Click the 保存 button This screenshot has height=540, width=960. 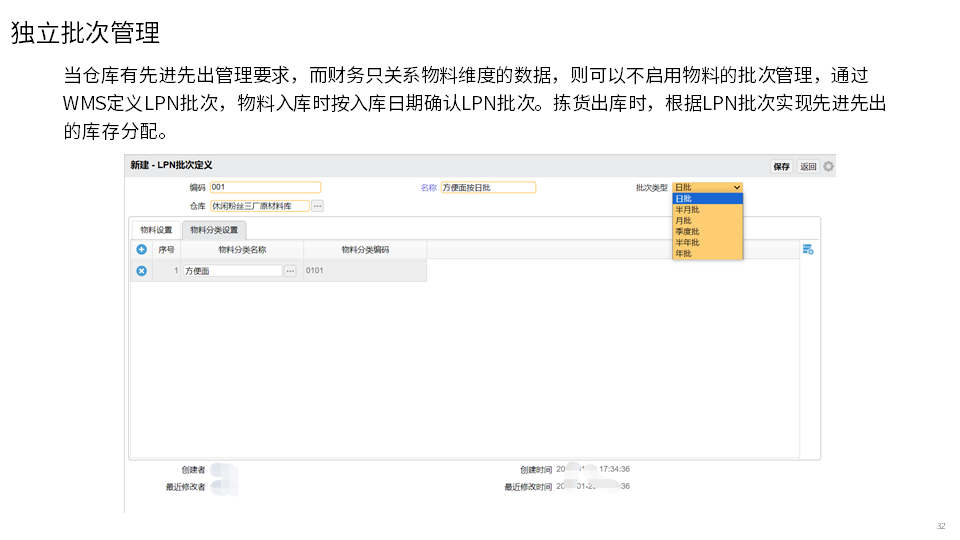(781, 167)
